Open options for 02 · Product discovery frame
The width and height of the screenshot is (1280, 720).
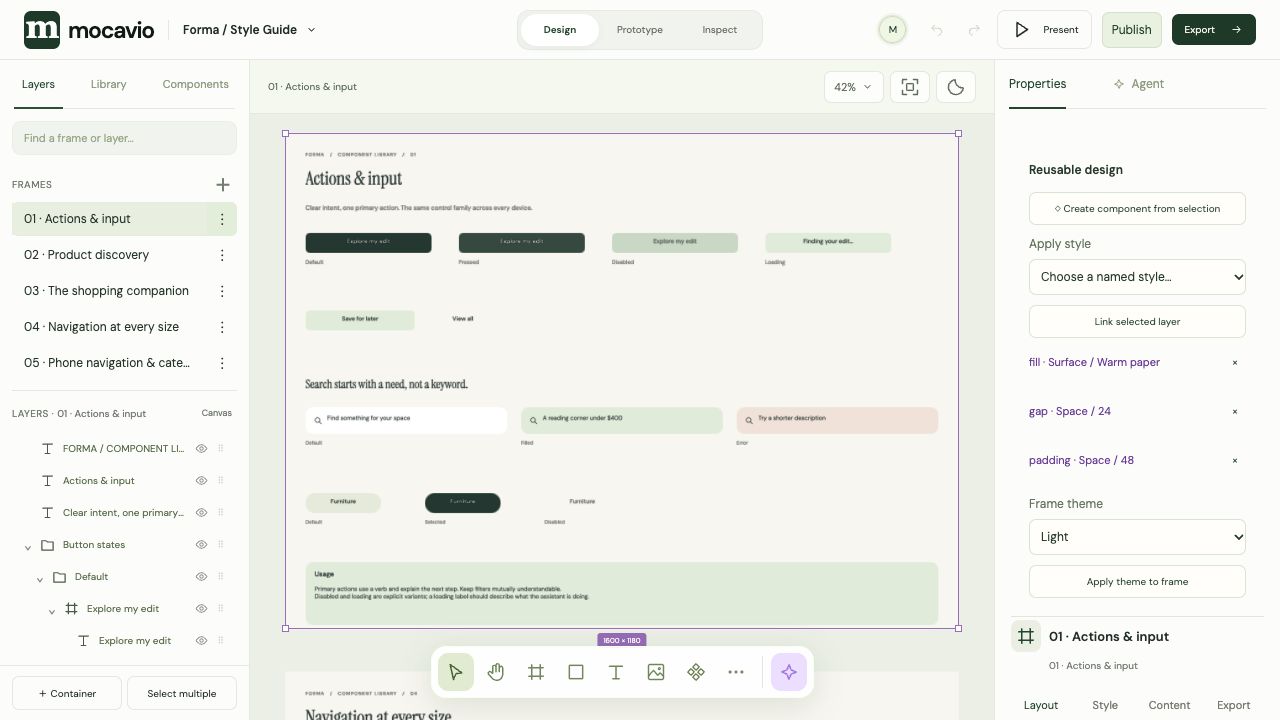coord(222,255)
